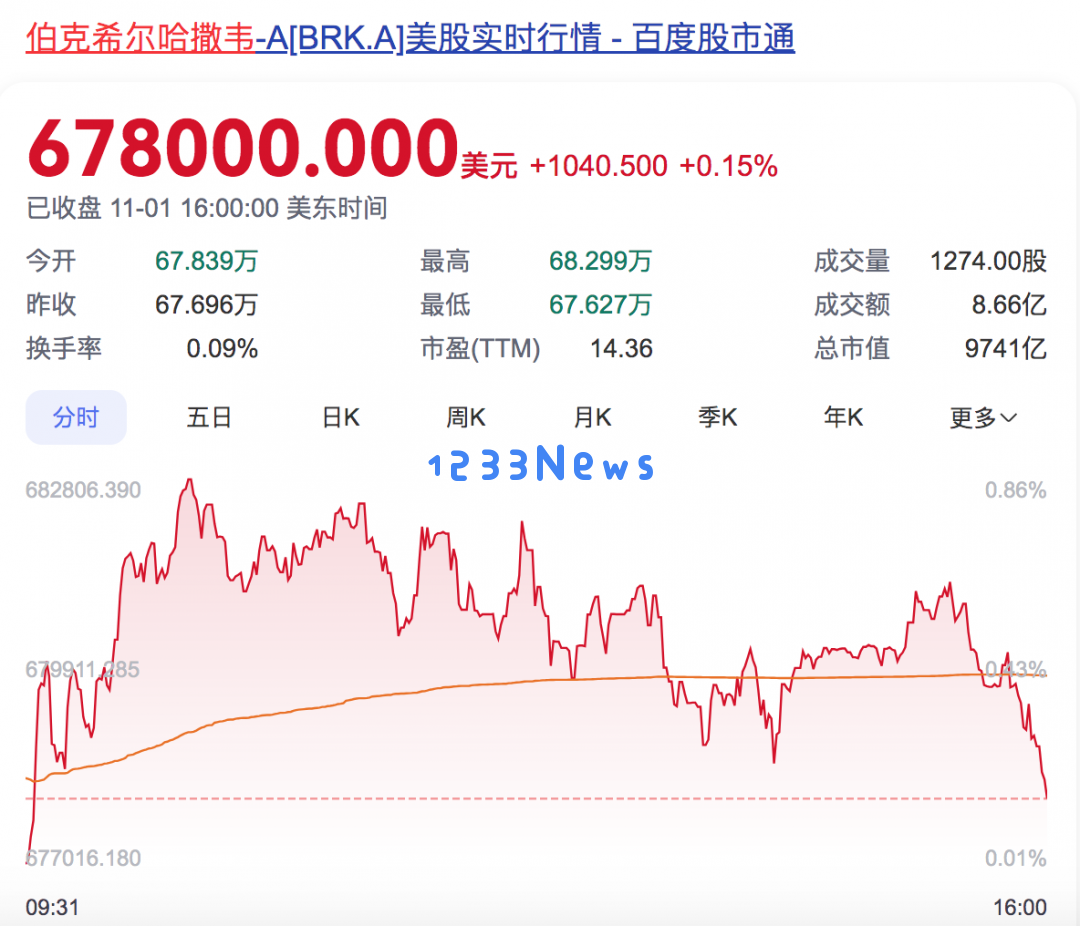The width and height of the screenshot is (1080, 926).
Task: Open the 月K chart tab
Action: 592,418
